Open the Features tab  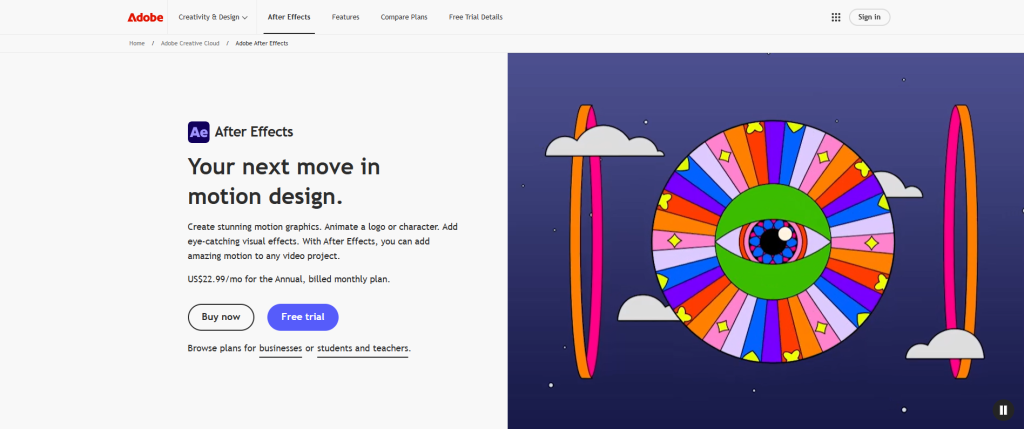[345, 17]
